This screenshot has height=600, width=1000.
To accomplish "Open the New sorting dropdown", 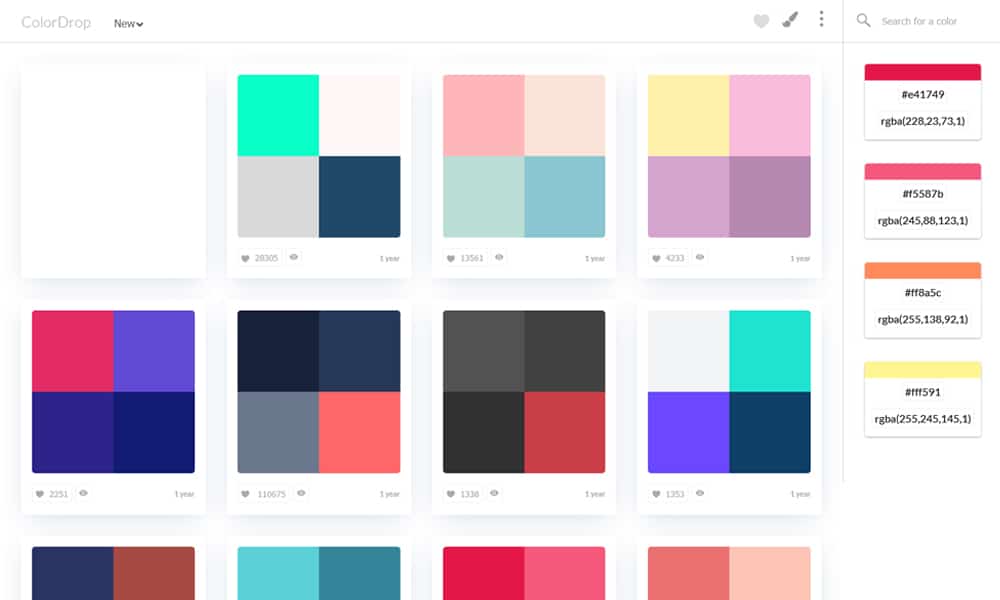I will 127,22.
